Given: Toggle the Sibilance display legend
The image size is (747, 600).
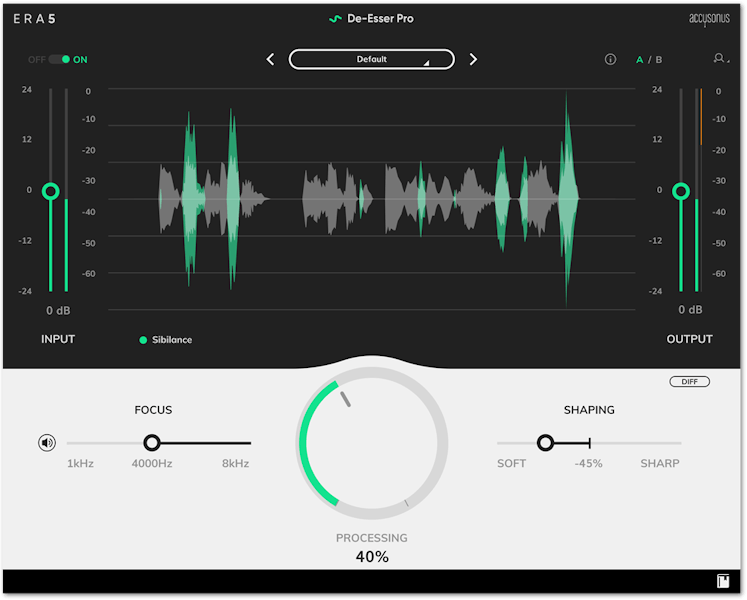Looking at the screenshot, I should [x=166, y=340].
